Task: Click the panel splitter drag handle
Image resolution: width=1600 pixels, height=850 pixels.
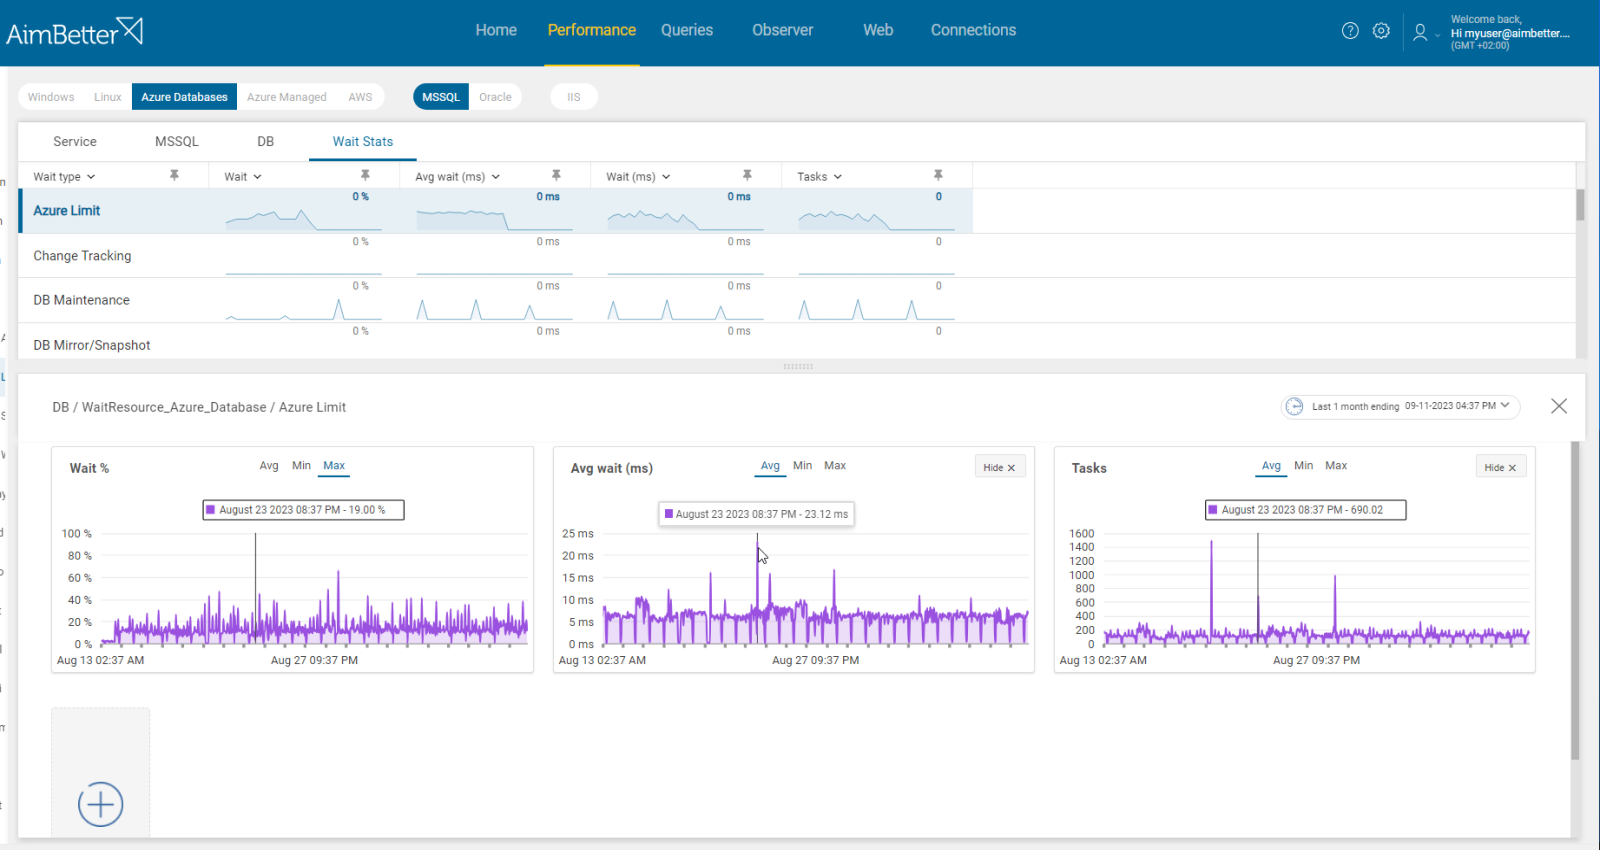Action: point(798,367)
